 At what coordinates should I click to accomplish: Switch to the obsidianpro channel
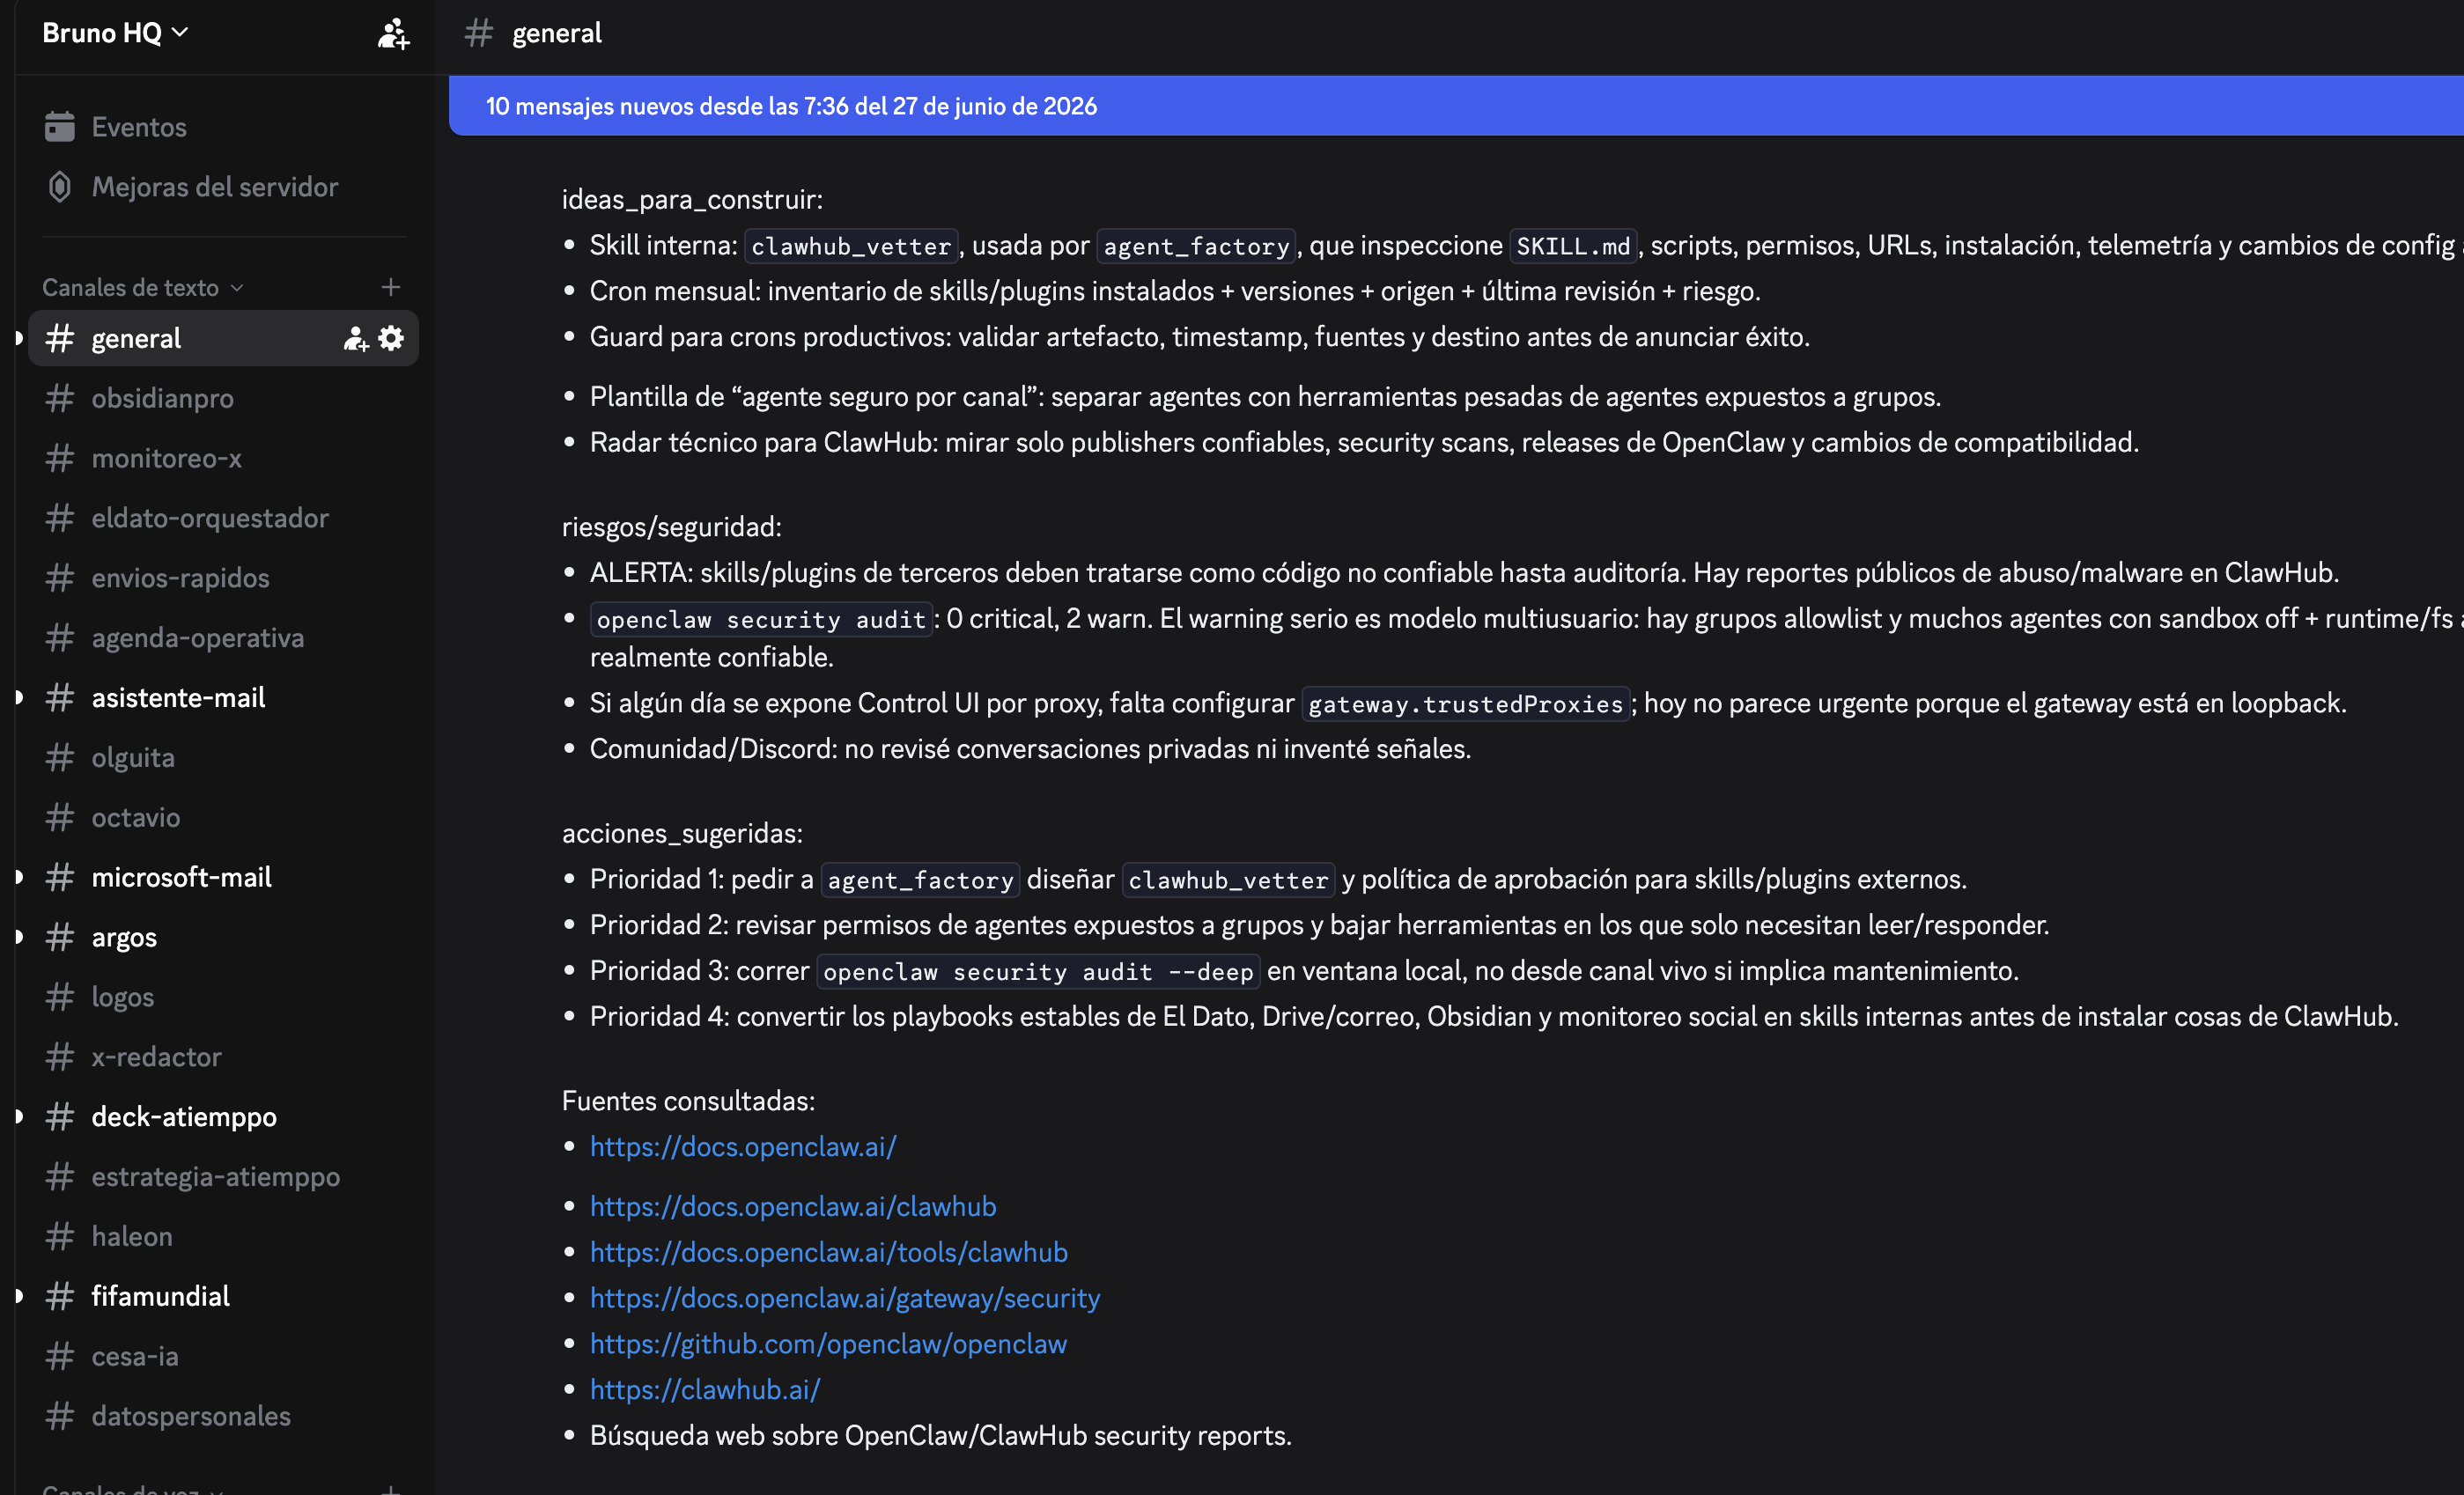pos(223,398)
